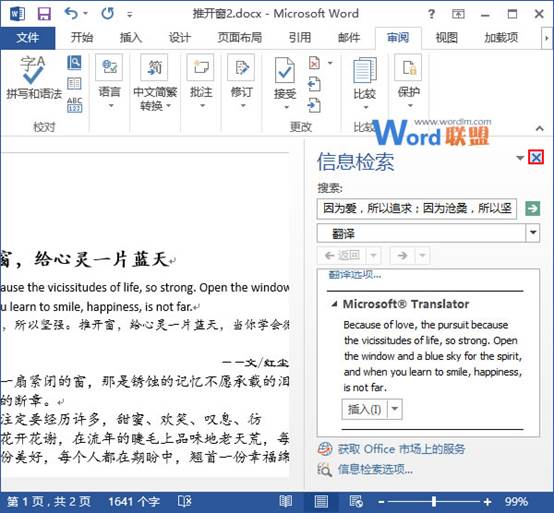The image size is (554, 513).
Task: Open the thesaurus book icon
Action: [74, 83]
